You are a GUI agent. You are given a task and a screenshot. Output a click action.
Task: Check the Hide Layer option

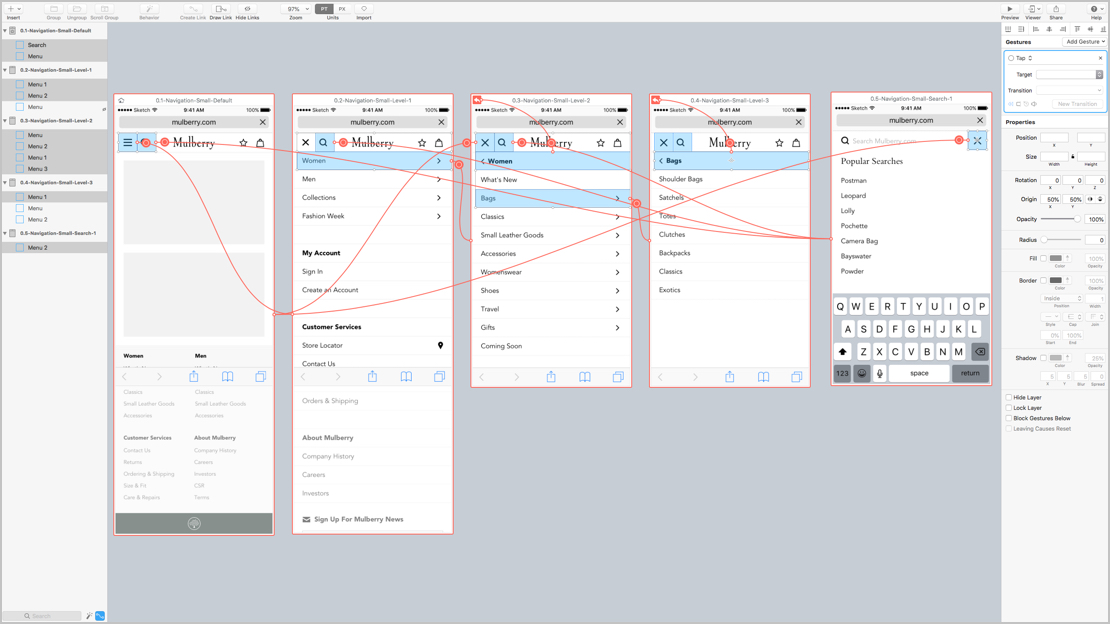pos(1009,397)
